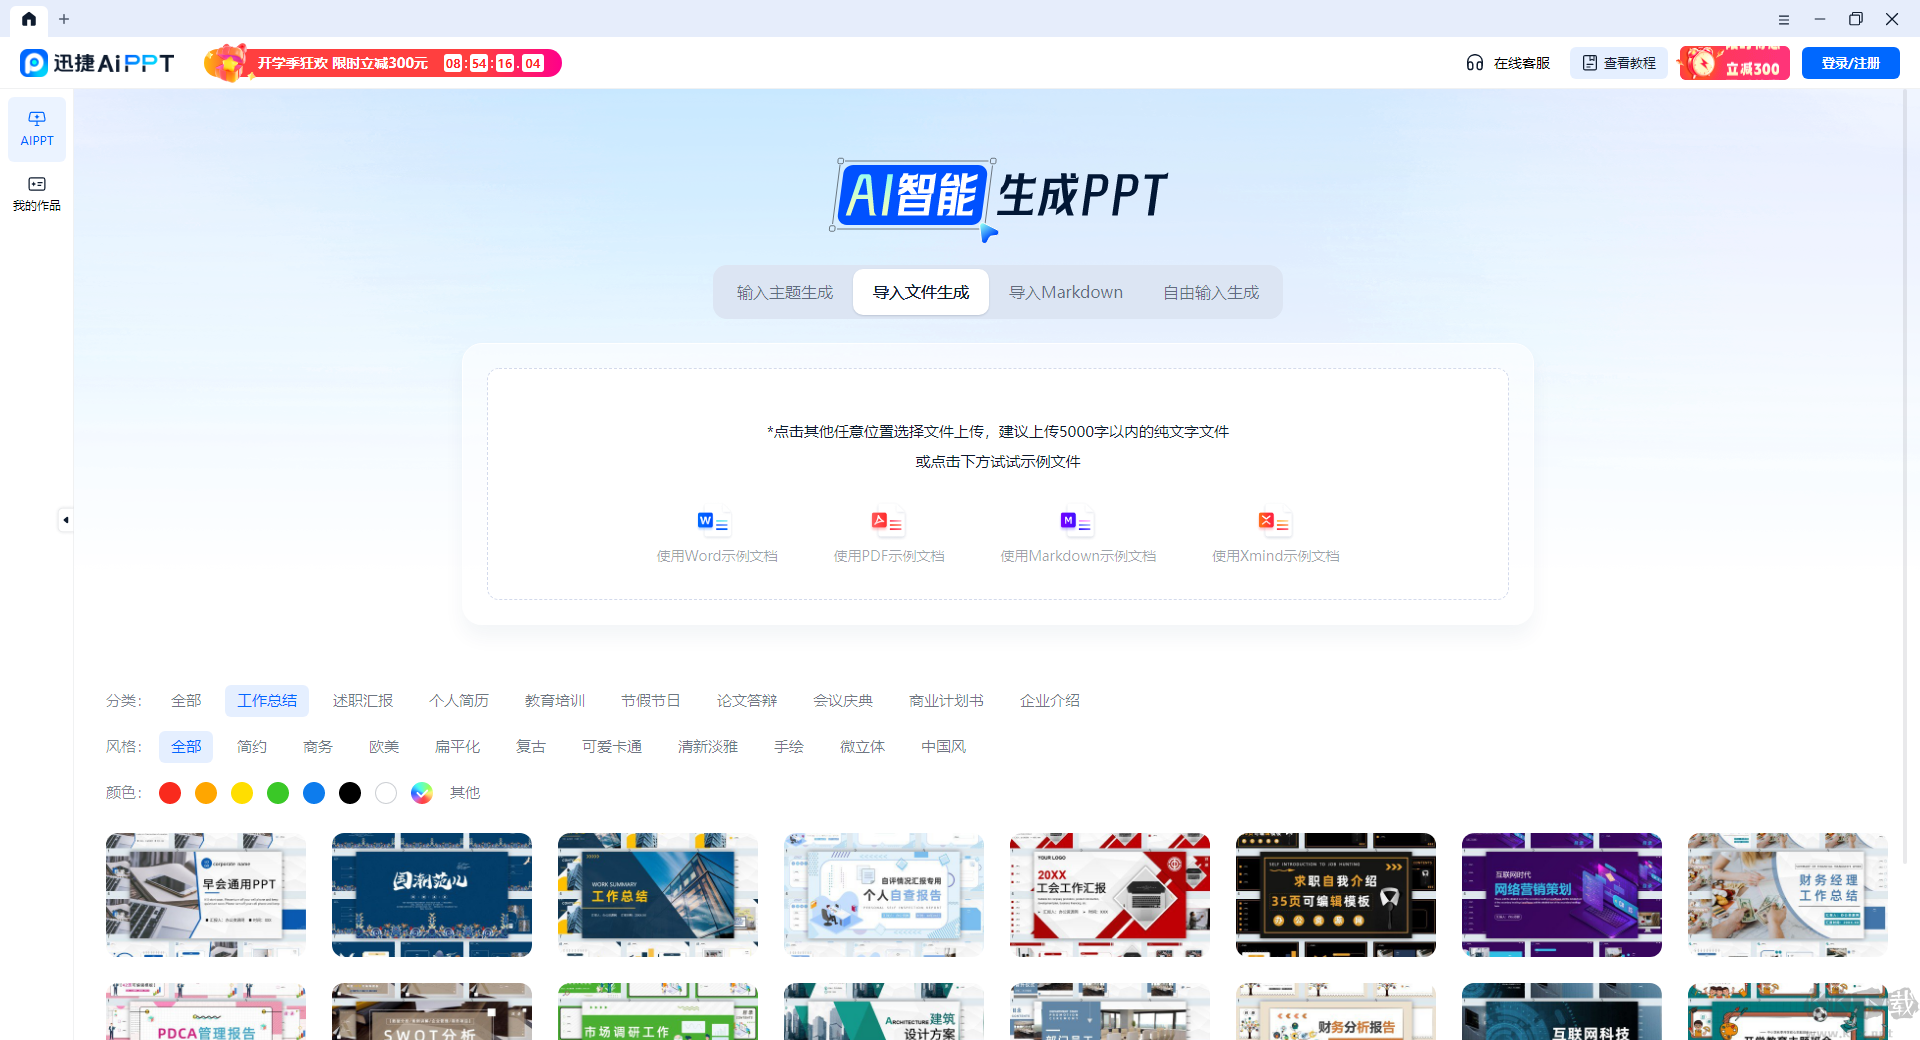Select style 全部
Viewport: 1920px width, 1040px height.
tap(186, 747)
